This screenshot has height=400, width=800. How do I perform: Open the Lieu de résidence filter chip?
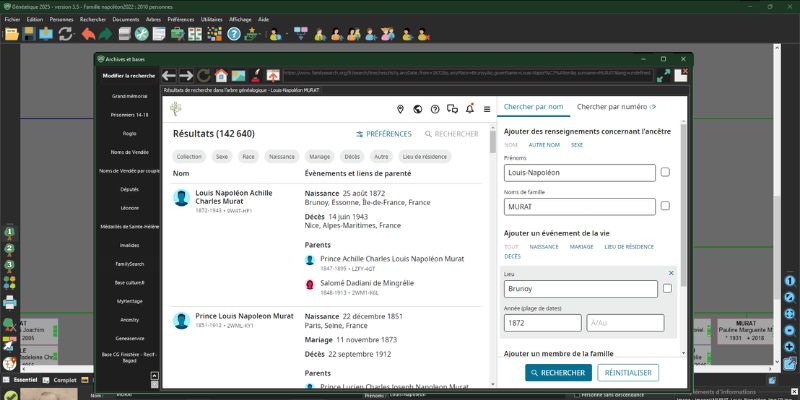coord(424,157)
